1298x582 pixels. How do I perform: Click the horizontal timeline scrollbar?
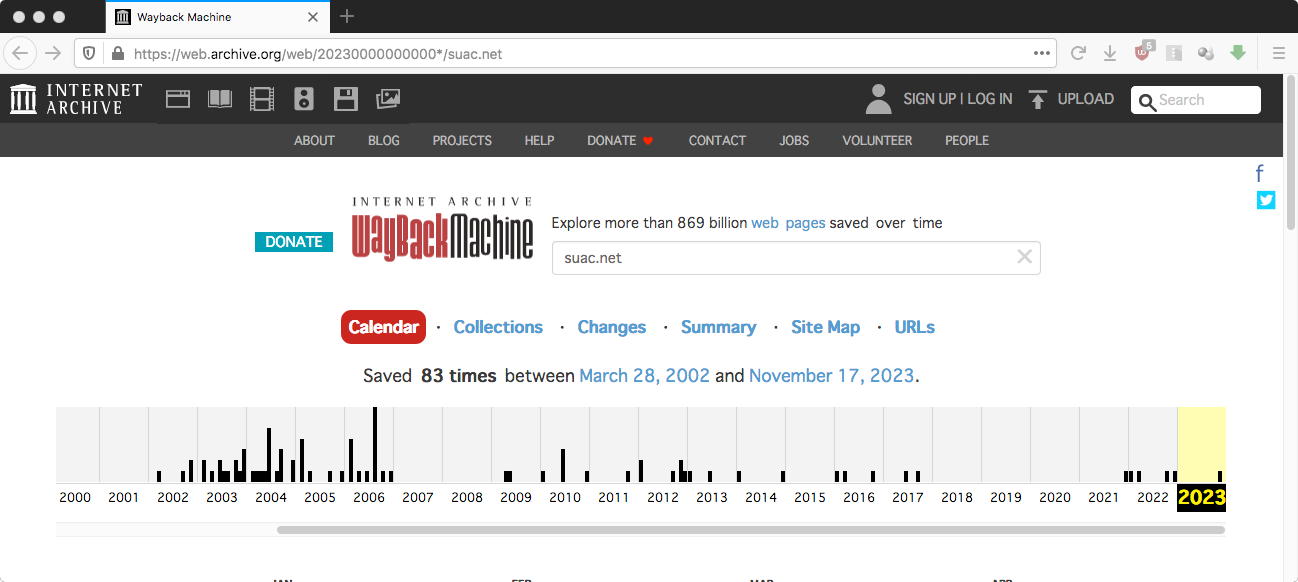pos(751,530)
